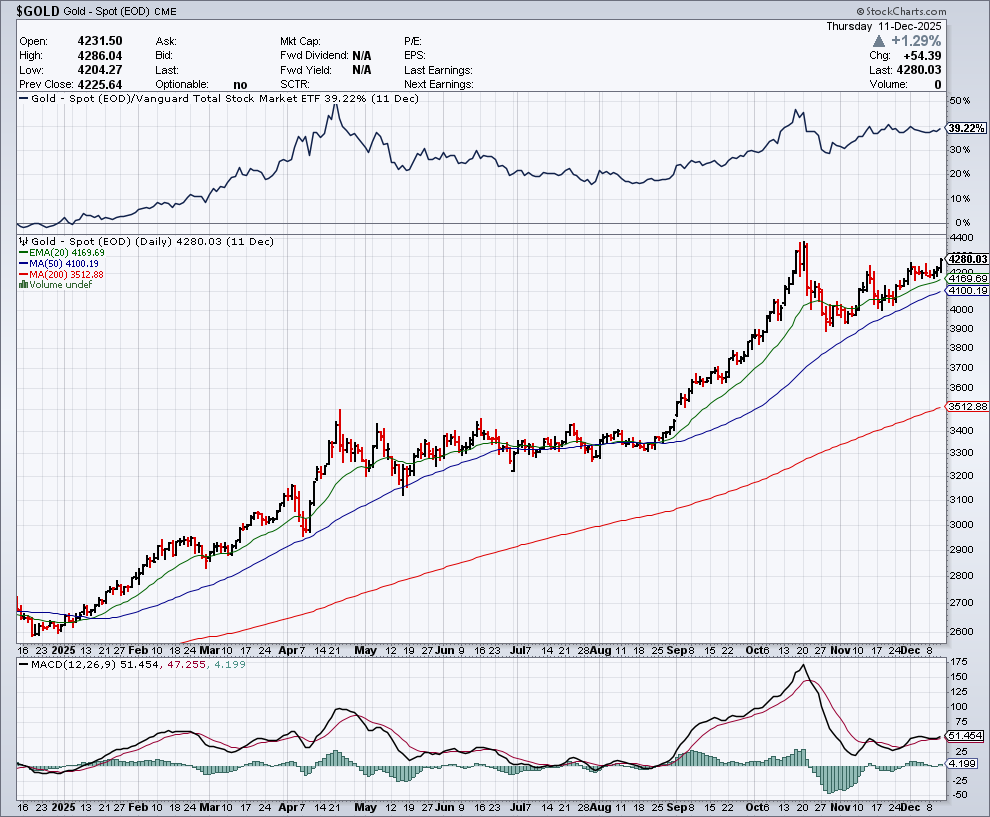
Task: Click the 3512.88 MA(200) tag on right axis
Action: 967,407
